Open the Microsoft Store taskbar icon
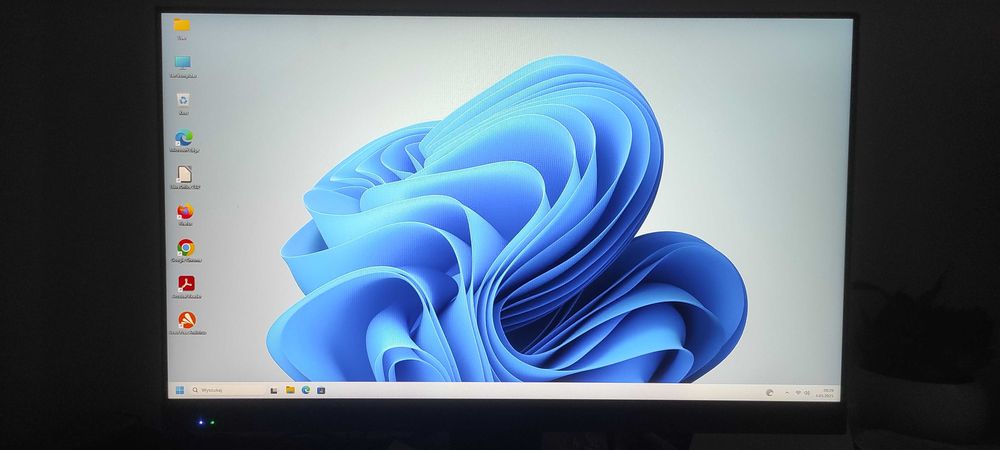The image size is (1000, 450). [x=321, y=390]
